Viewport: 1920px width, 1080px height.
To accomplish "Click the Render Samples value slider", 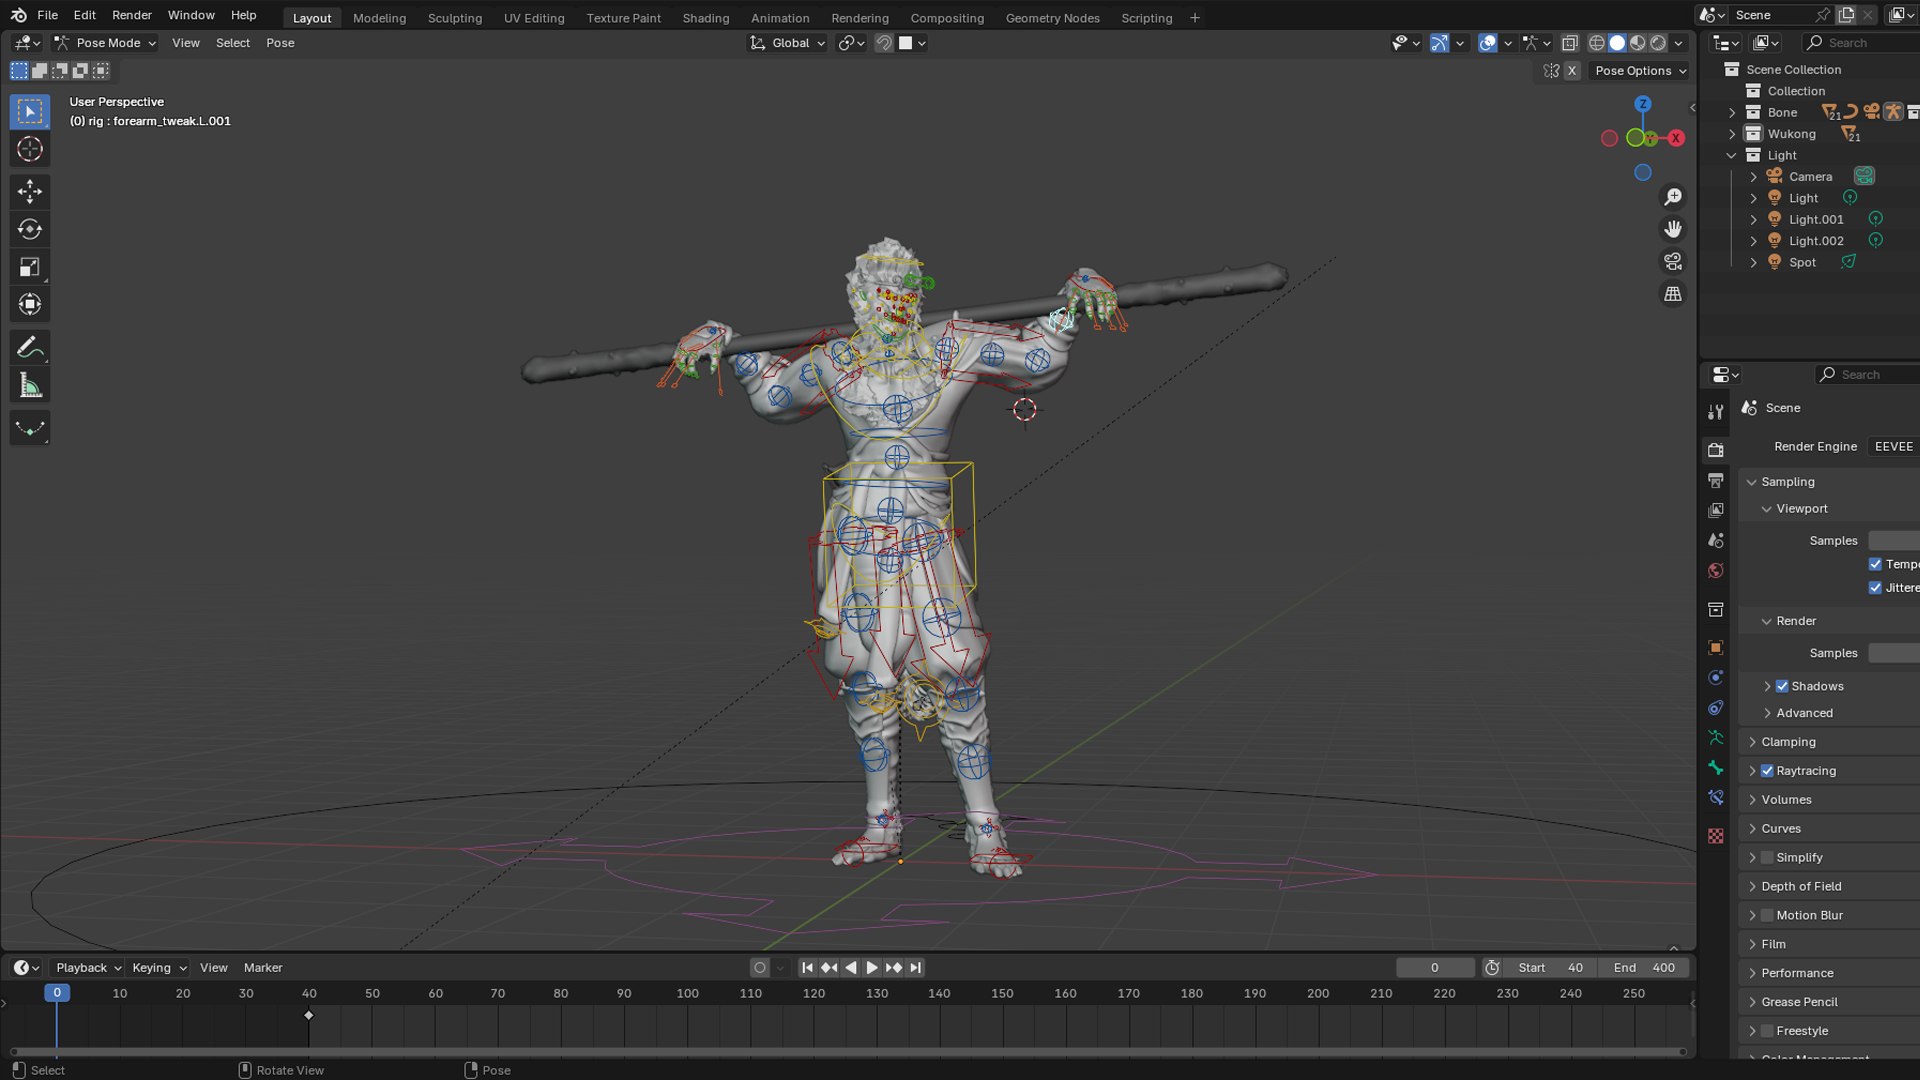I will [x=1894, y=653].
